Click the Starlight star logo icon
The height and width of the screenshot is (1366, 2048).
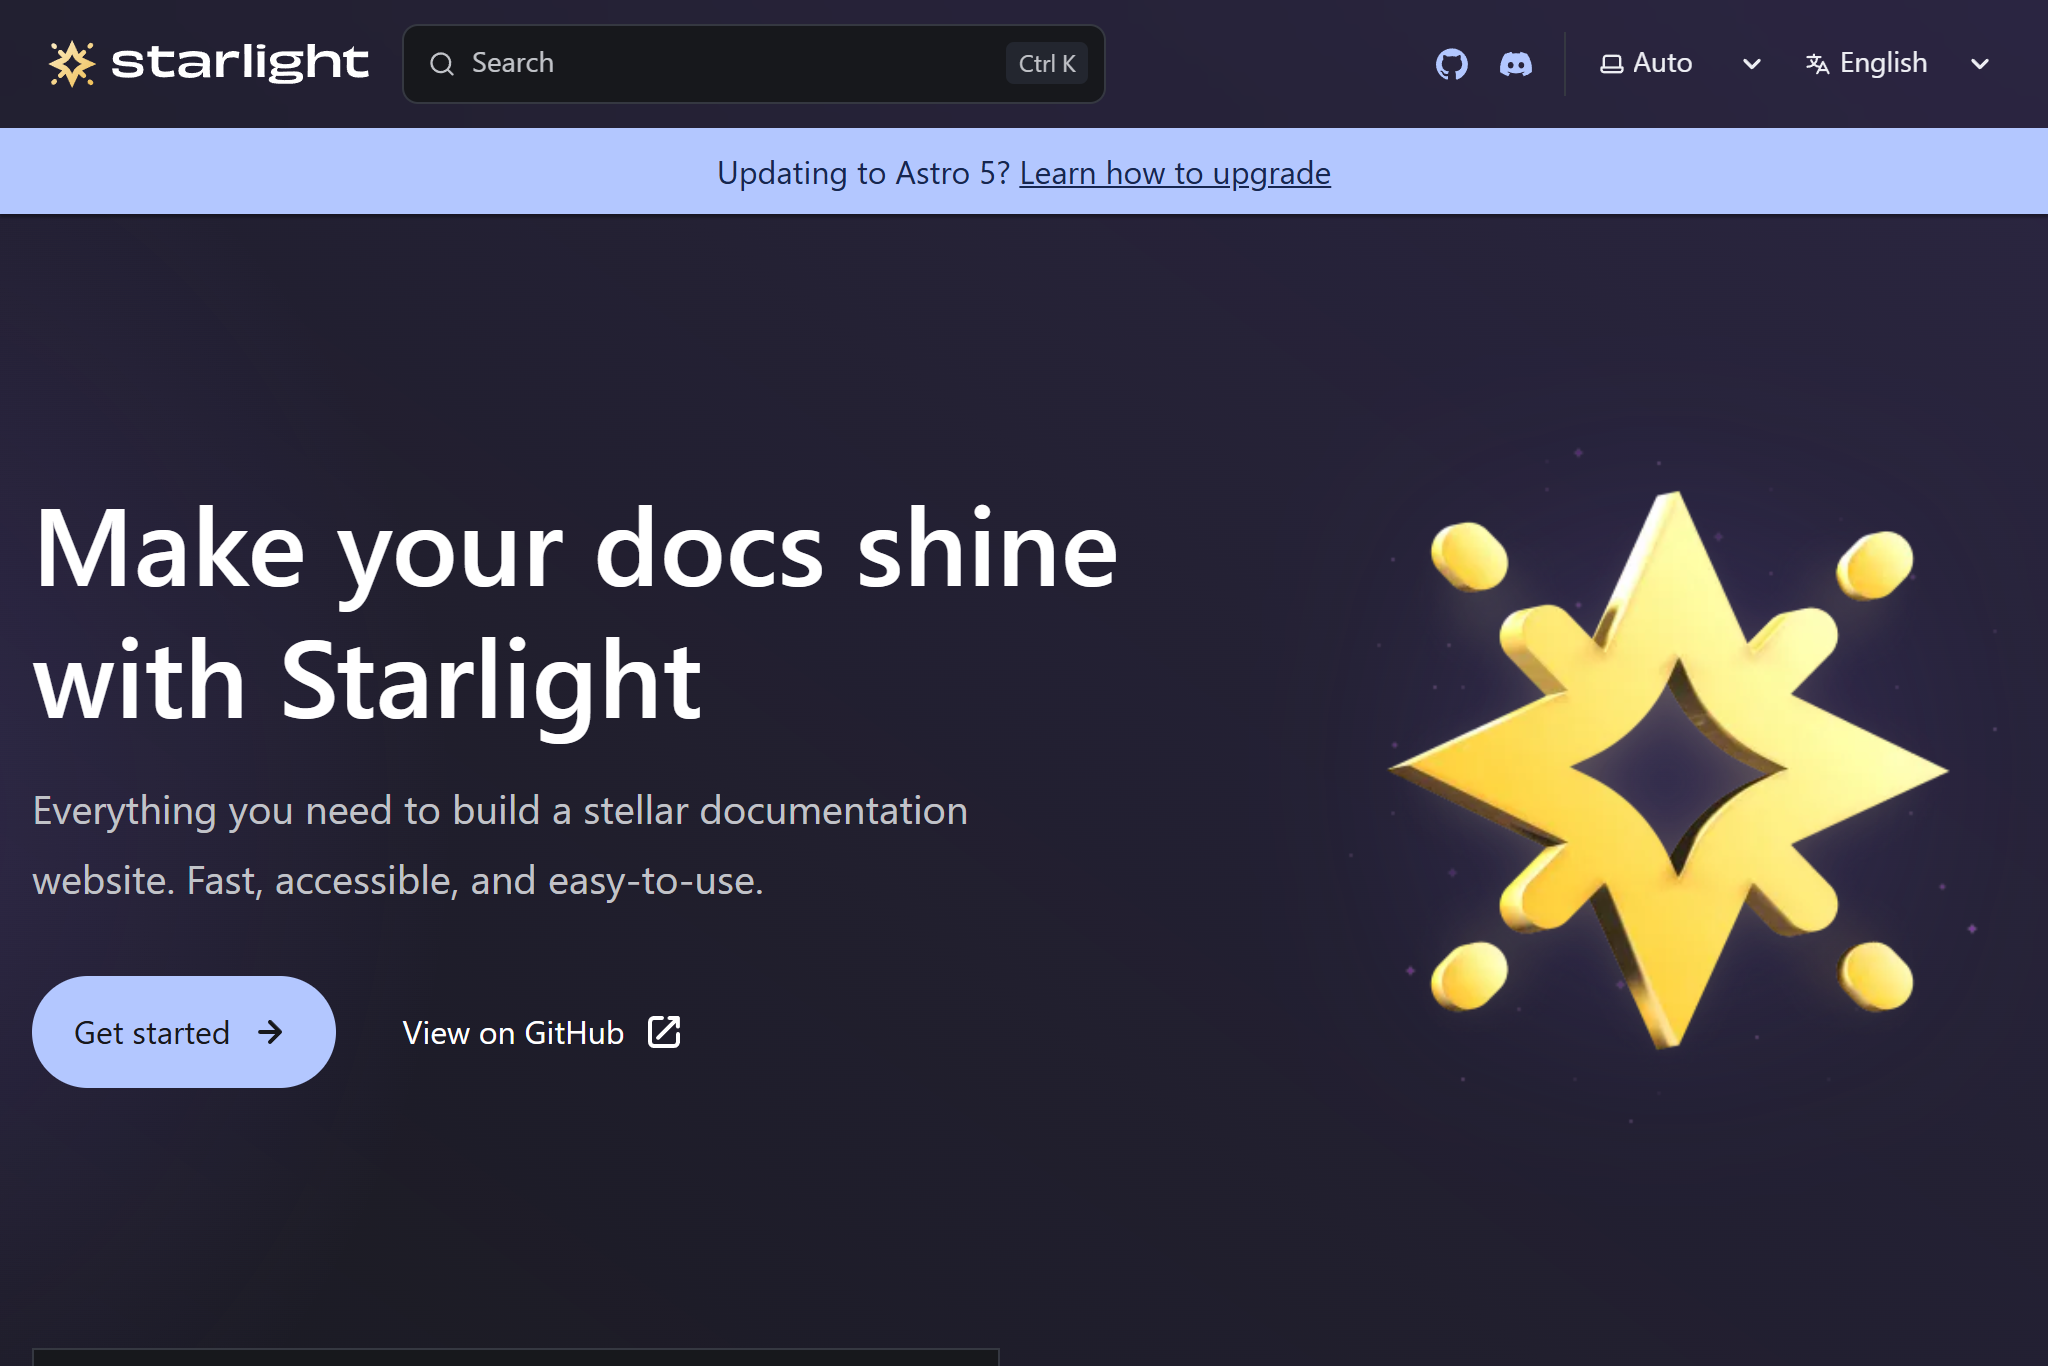coord(73,63)
